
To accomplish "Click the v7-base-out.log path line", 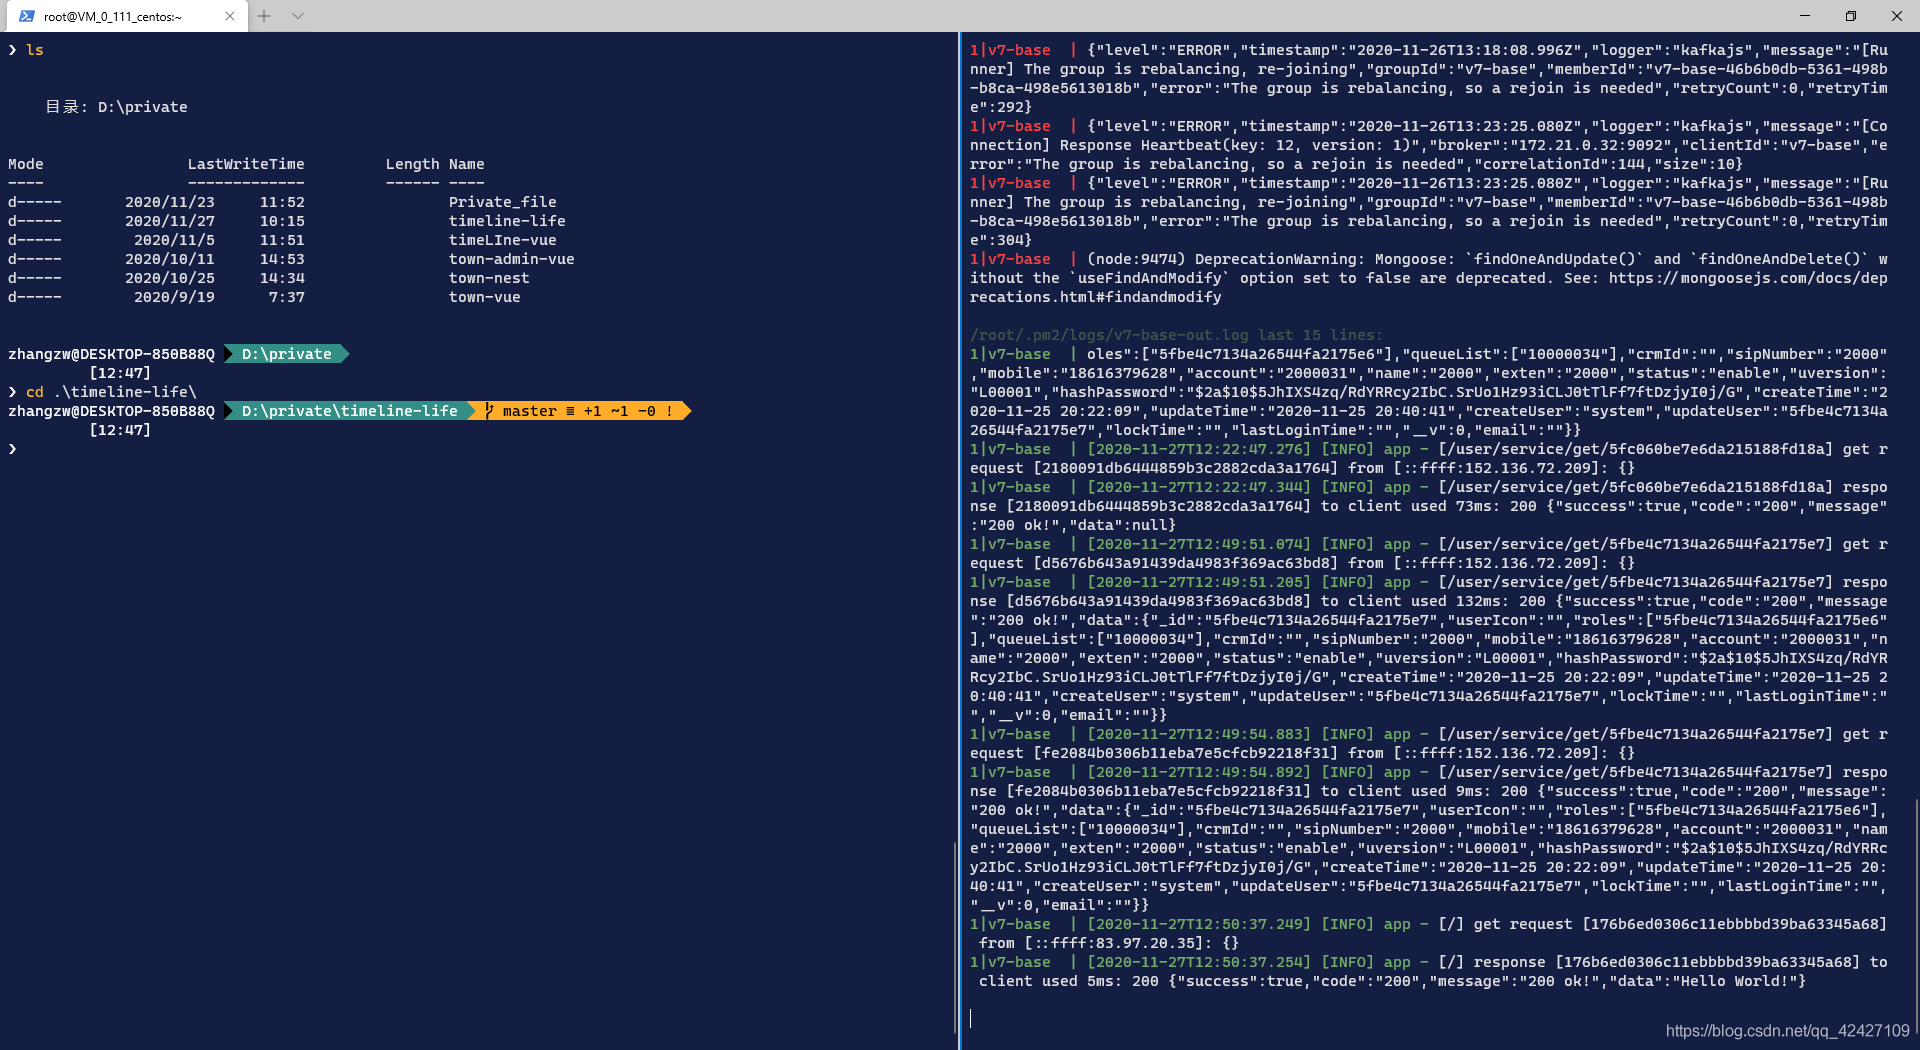I will point(1176,335).
